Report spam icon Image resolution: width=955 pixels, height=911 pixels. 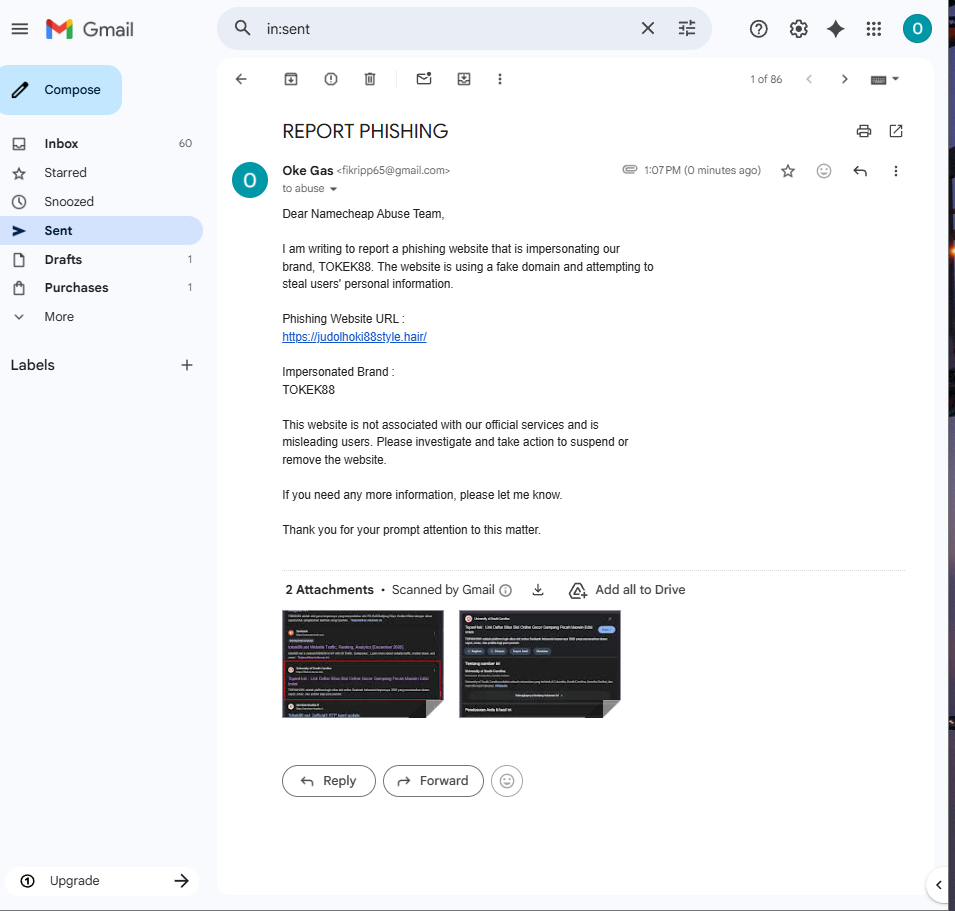click(x=331, y=79)
